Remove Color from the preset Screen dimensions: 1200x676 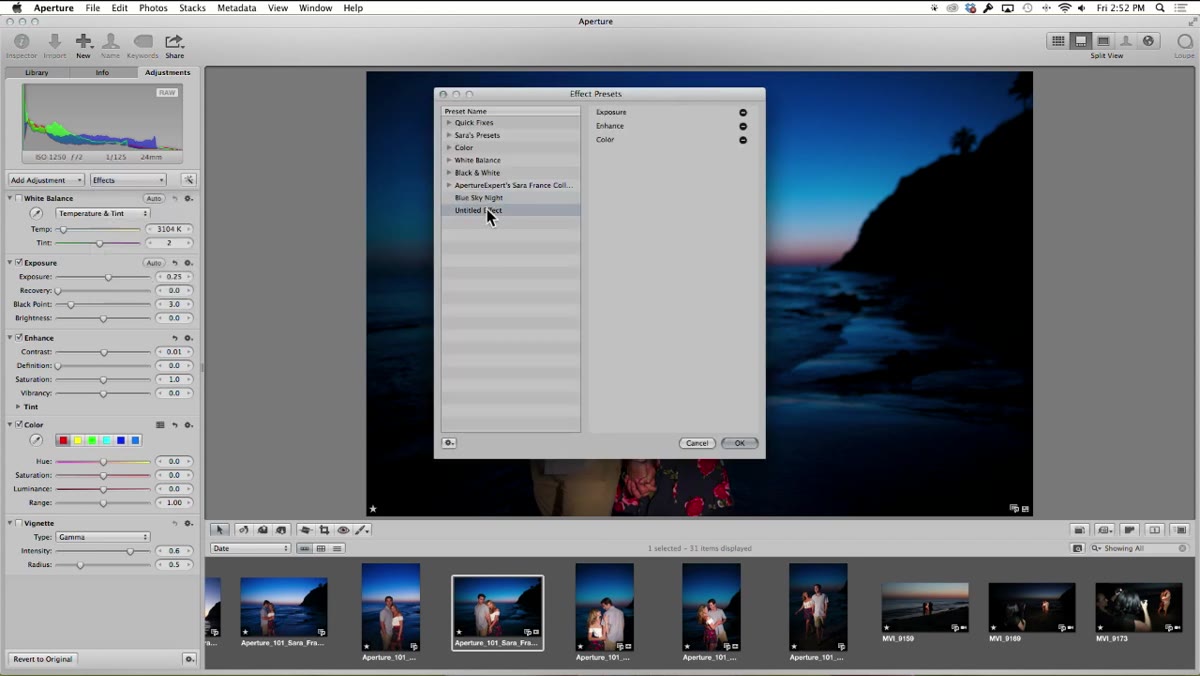pyautogui.click(x=743, y=140)
